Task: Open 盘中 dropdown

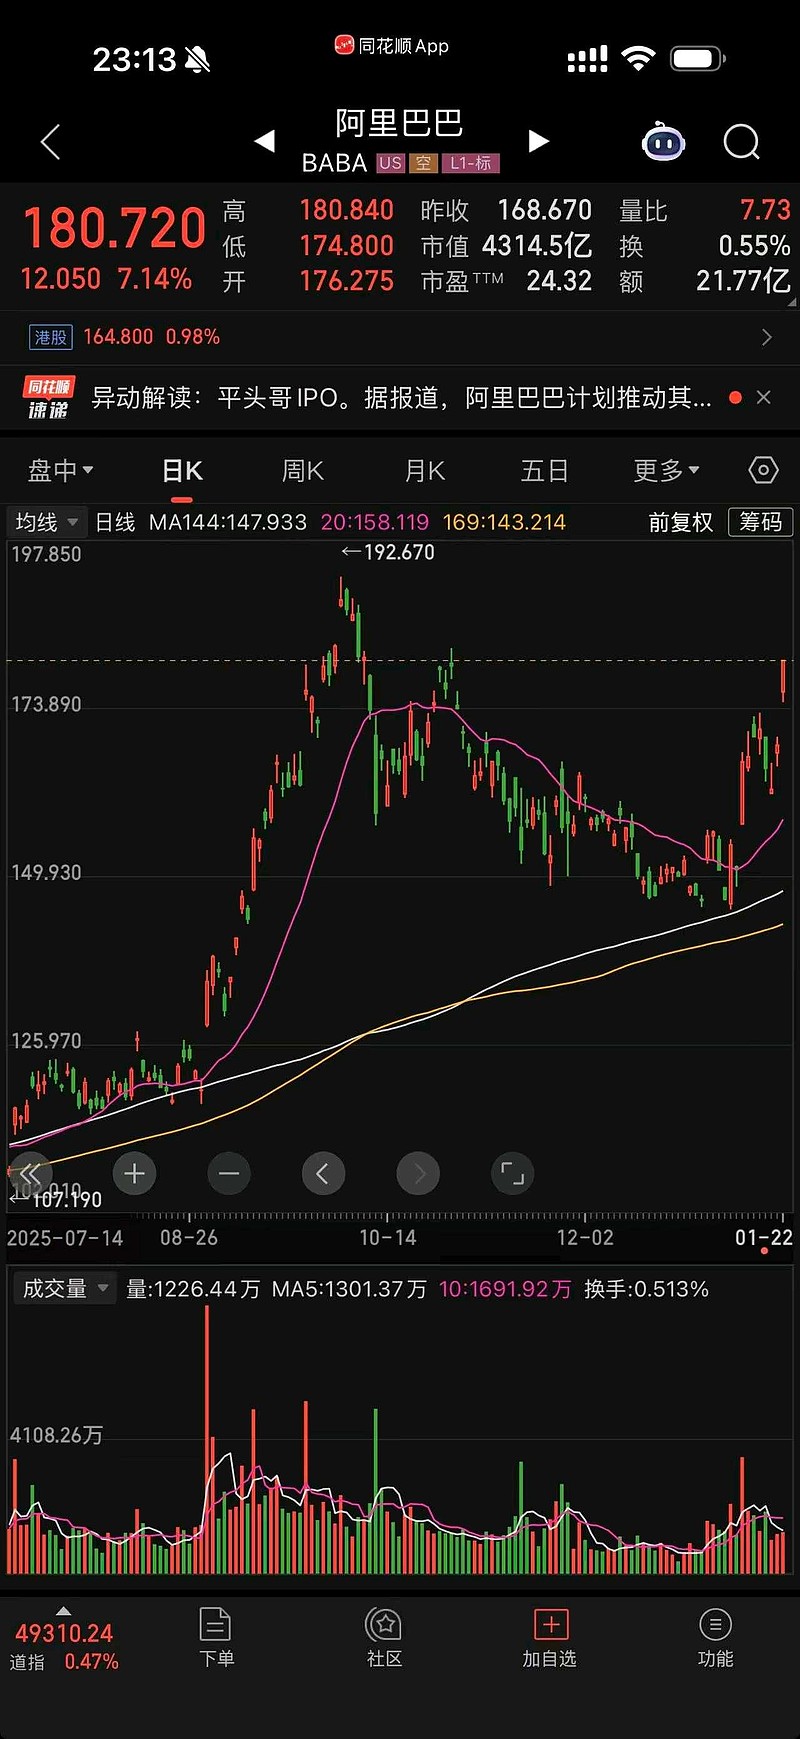Action: 60,470
